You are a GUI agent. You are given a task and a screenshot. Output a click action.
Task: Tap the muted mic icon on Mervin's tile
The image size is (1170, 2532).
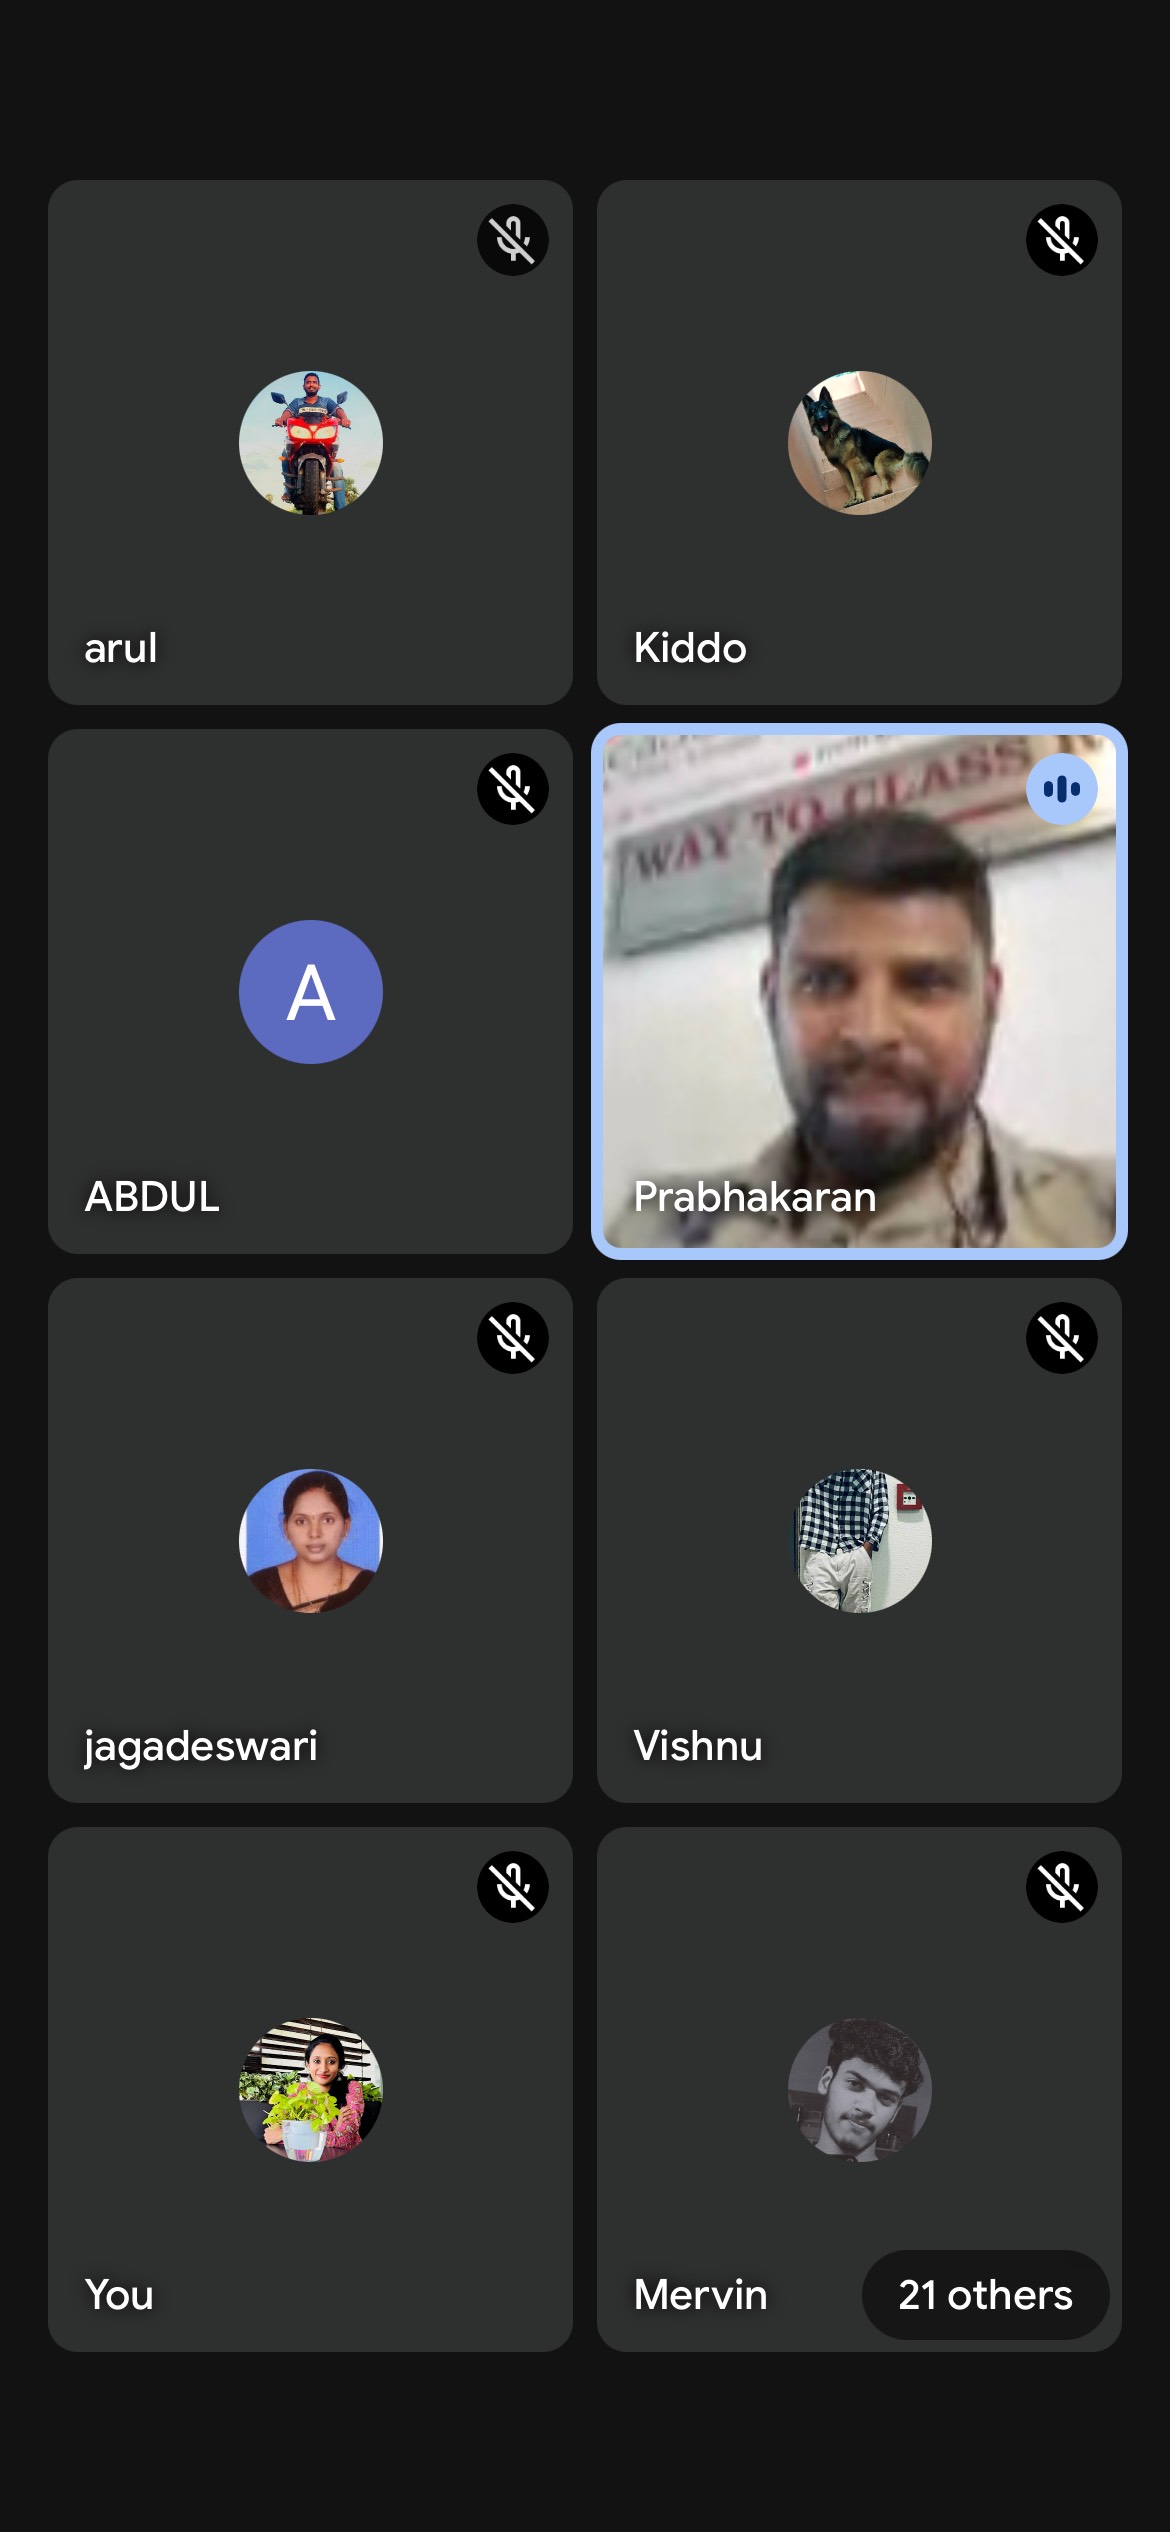click(1061, 1887)
